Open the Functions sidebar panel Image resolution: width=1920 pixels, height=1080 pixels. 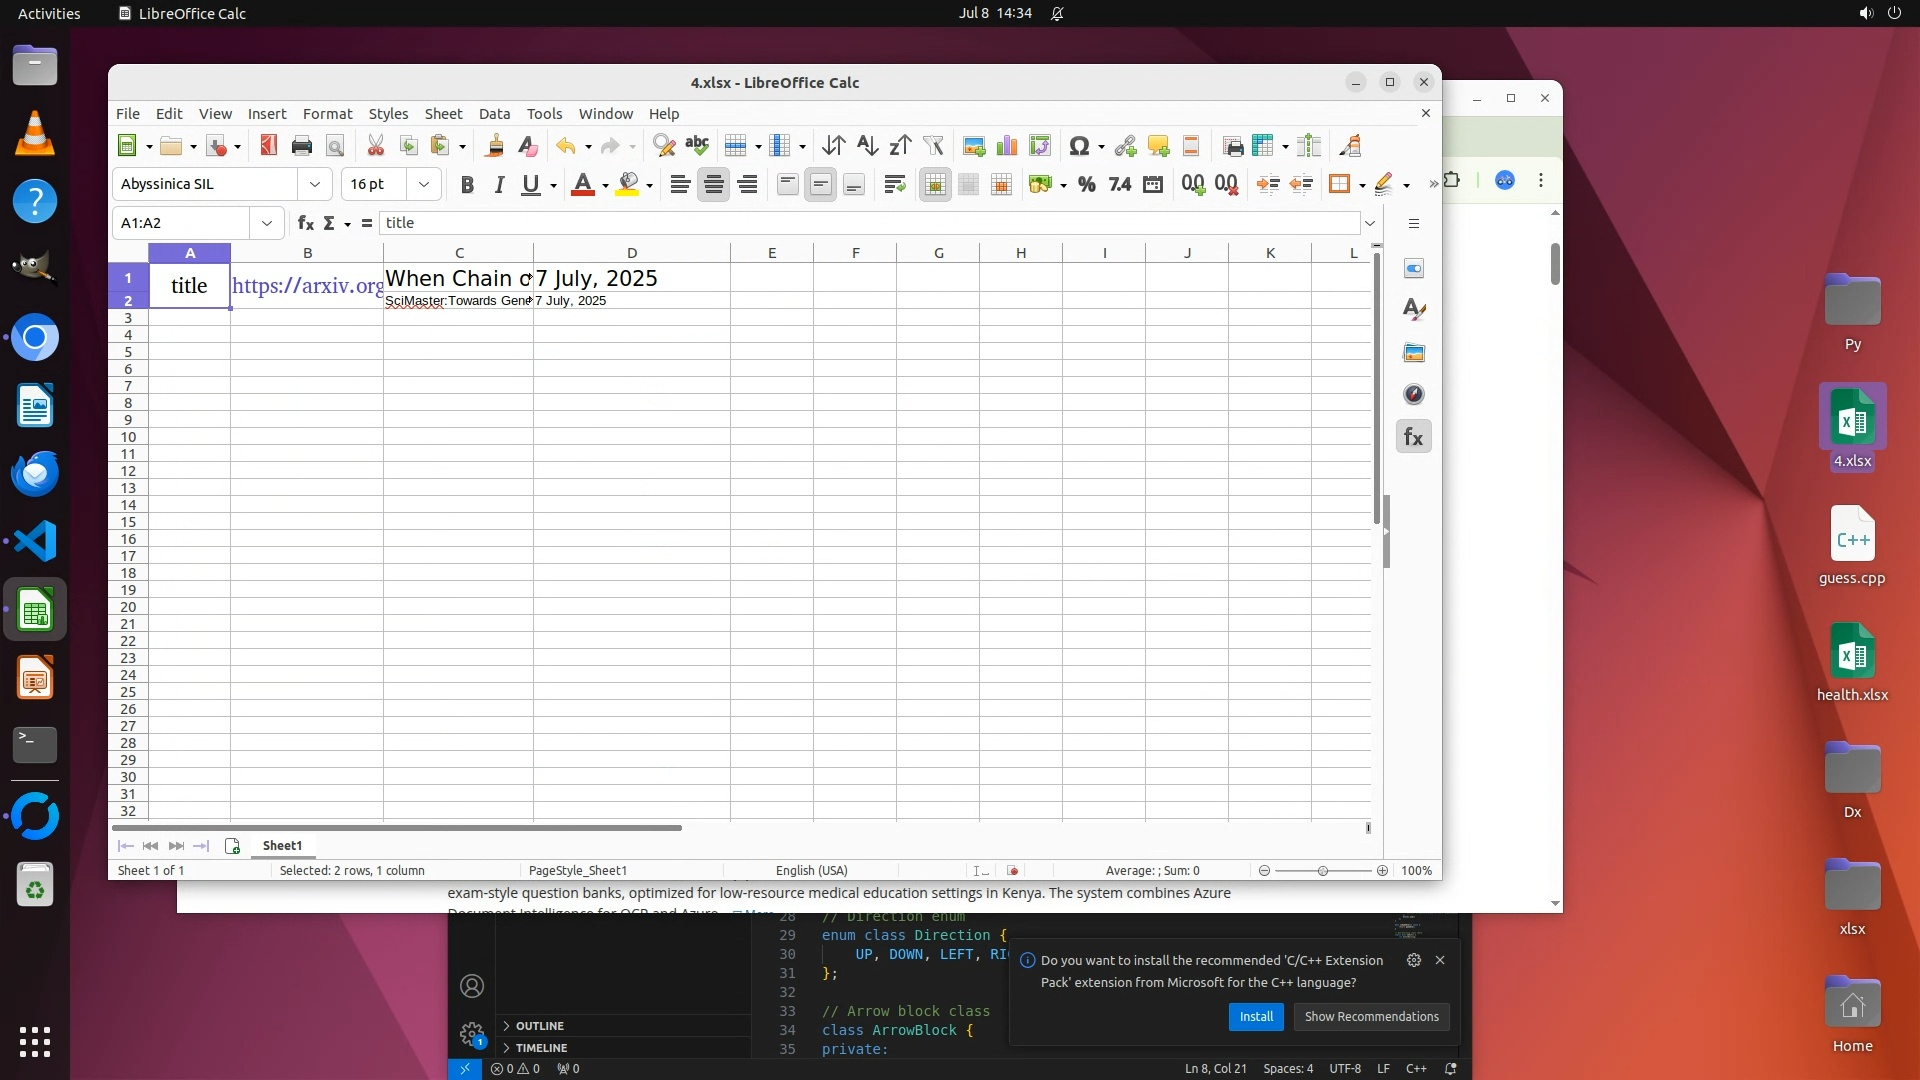1413,437
